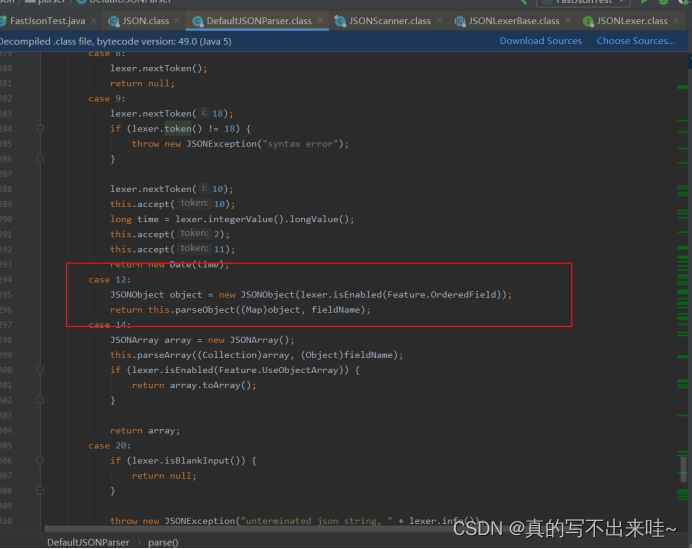Click the Choose Sources... link
The width and height of the screenshot is (692, 549).
coord(636,41)
